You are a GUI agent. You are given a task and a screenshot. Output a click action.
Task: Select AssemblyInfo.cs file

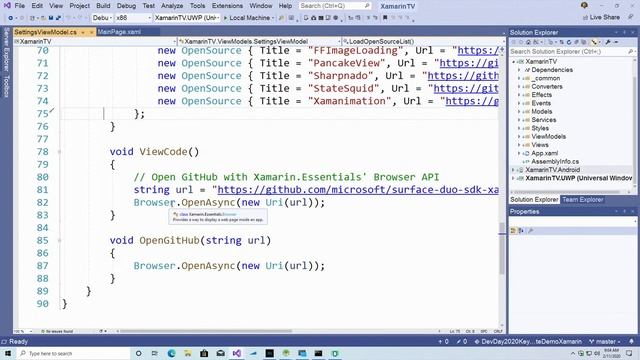(x=555, y=161)
